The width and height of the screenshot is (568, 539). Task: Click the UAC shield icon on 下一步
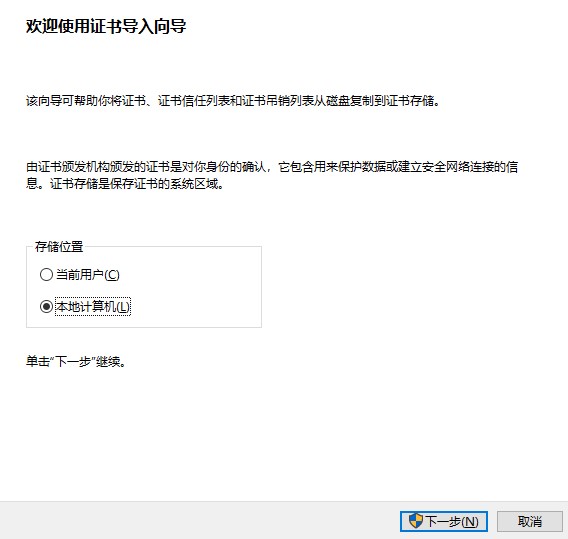[x=416, y=521]
